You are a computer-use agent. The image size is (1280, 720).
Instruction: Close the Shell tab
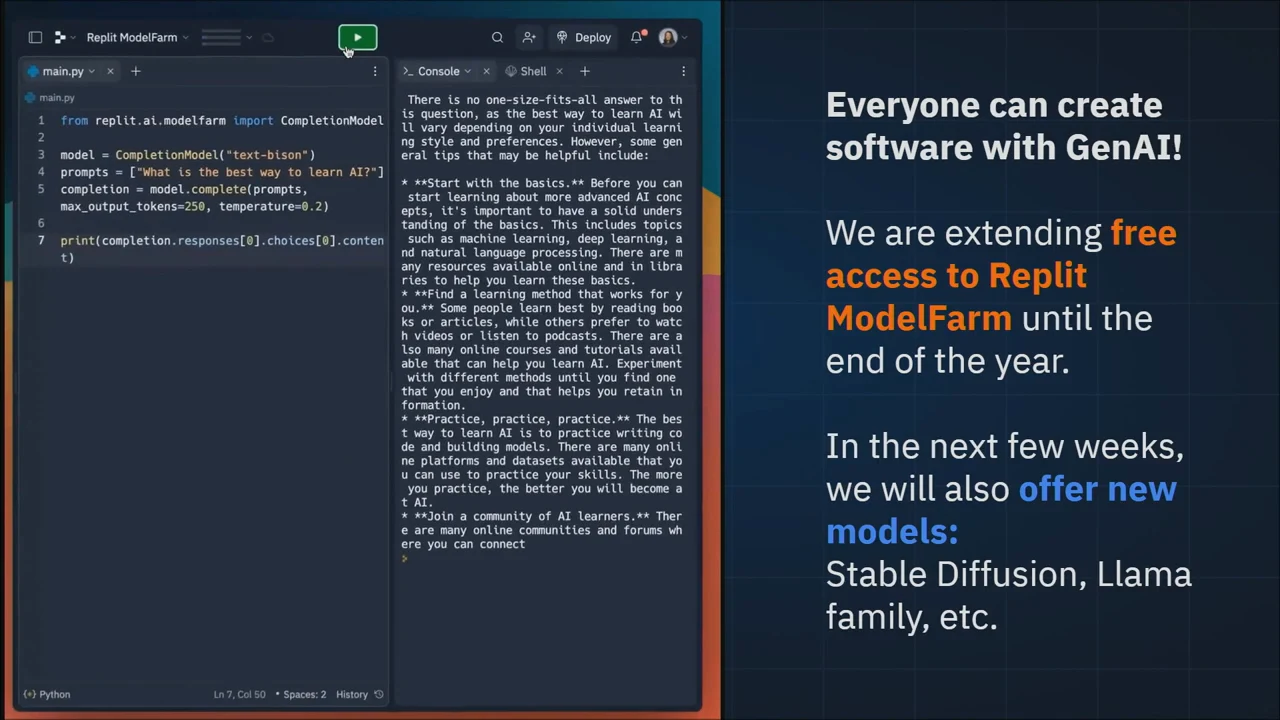pos(559,71)
